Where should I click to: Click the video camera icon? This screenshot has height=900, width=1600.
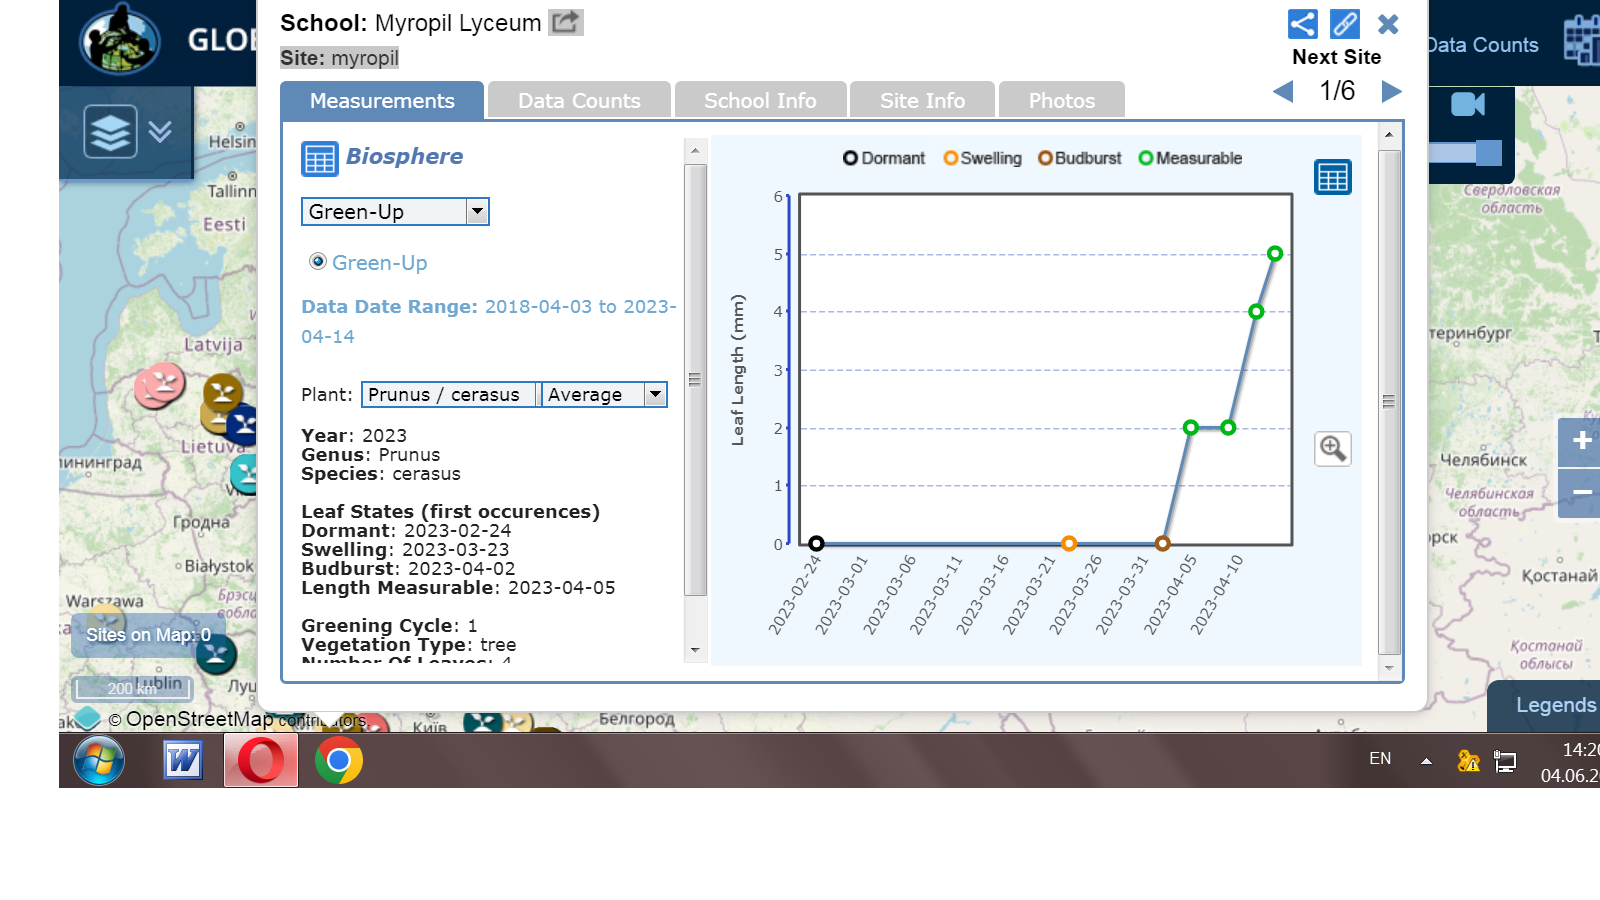point(1468,105)
